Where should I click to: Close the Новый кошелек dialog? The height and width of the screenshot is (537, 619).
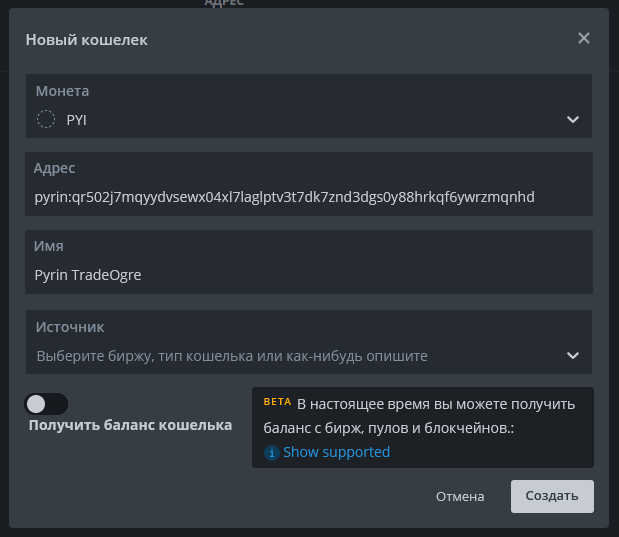(x=583, y=38)
